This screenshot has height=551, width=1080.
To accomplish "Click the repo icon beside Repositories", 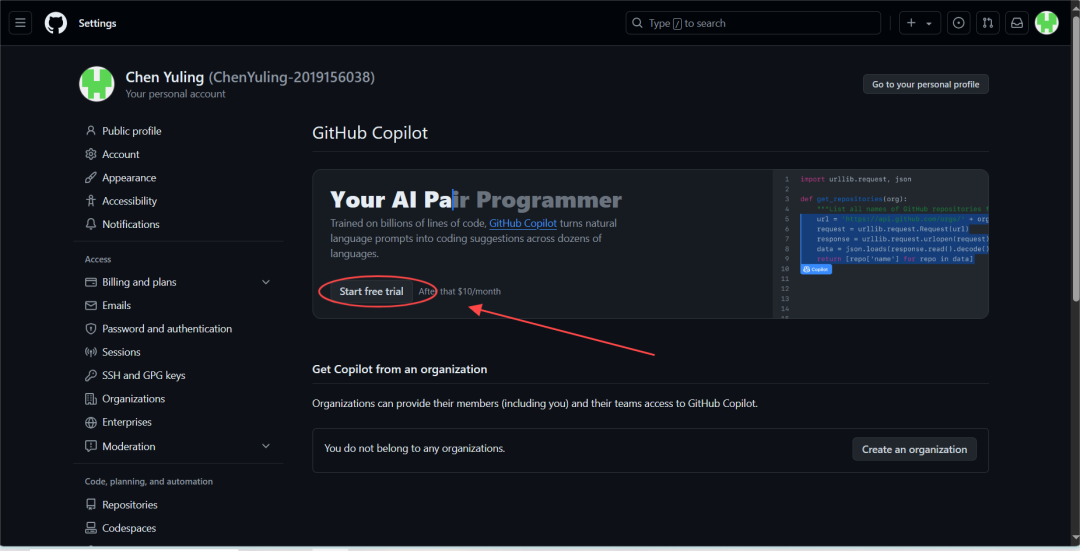I will [90, 505].
